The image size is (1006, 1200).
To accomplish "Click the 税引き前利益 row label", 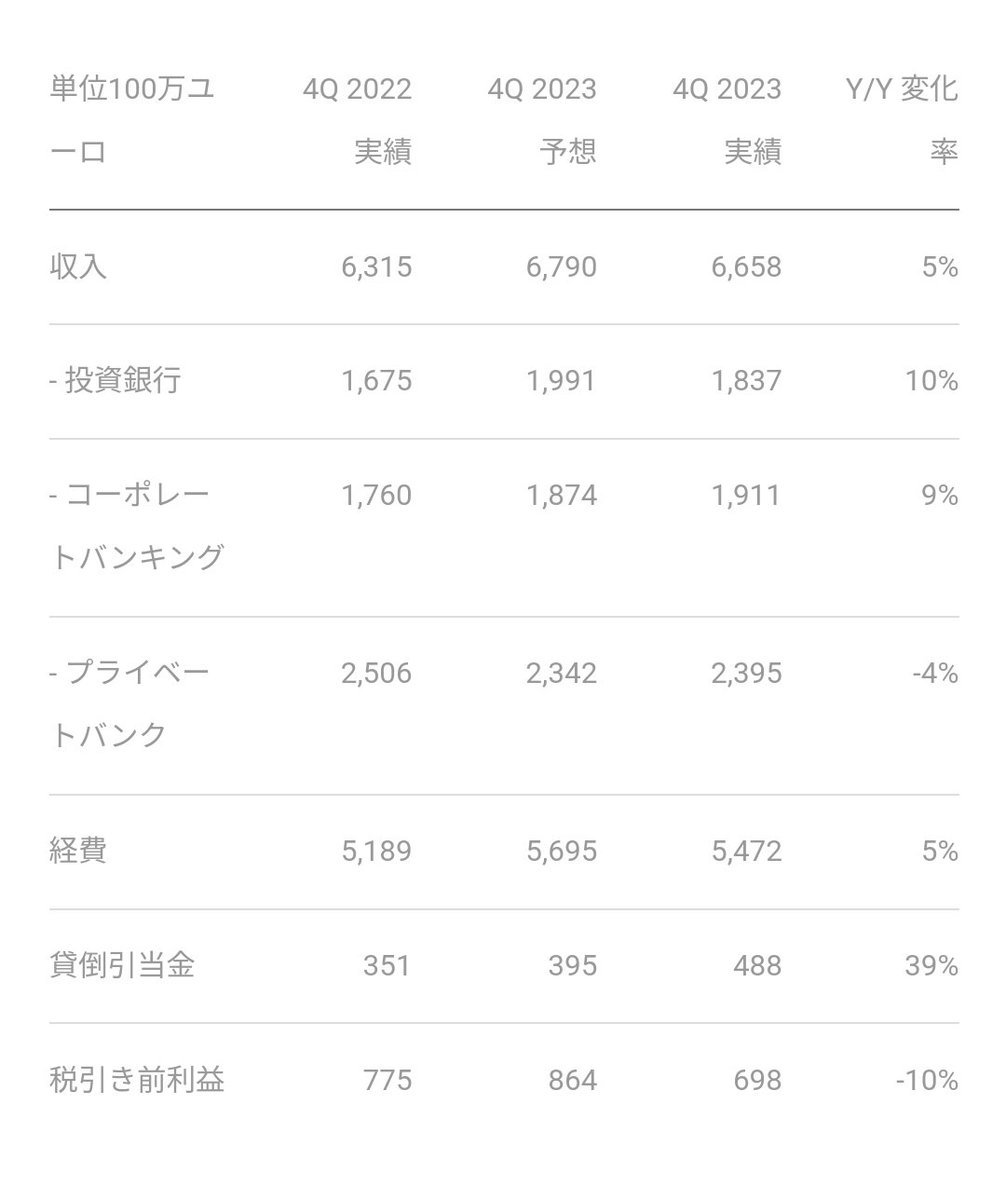I will tap(137, 1079).
